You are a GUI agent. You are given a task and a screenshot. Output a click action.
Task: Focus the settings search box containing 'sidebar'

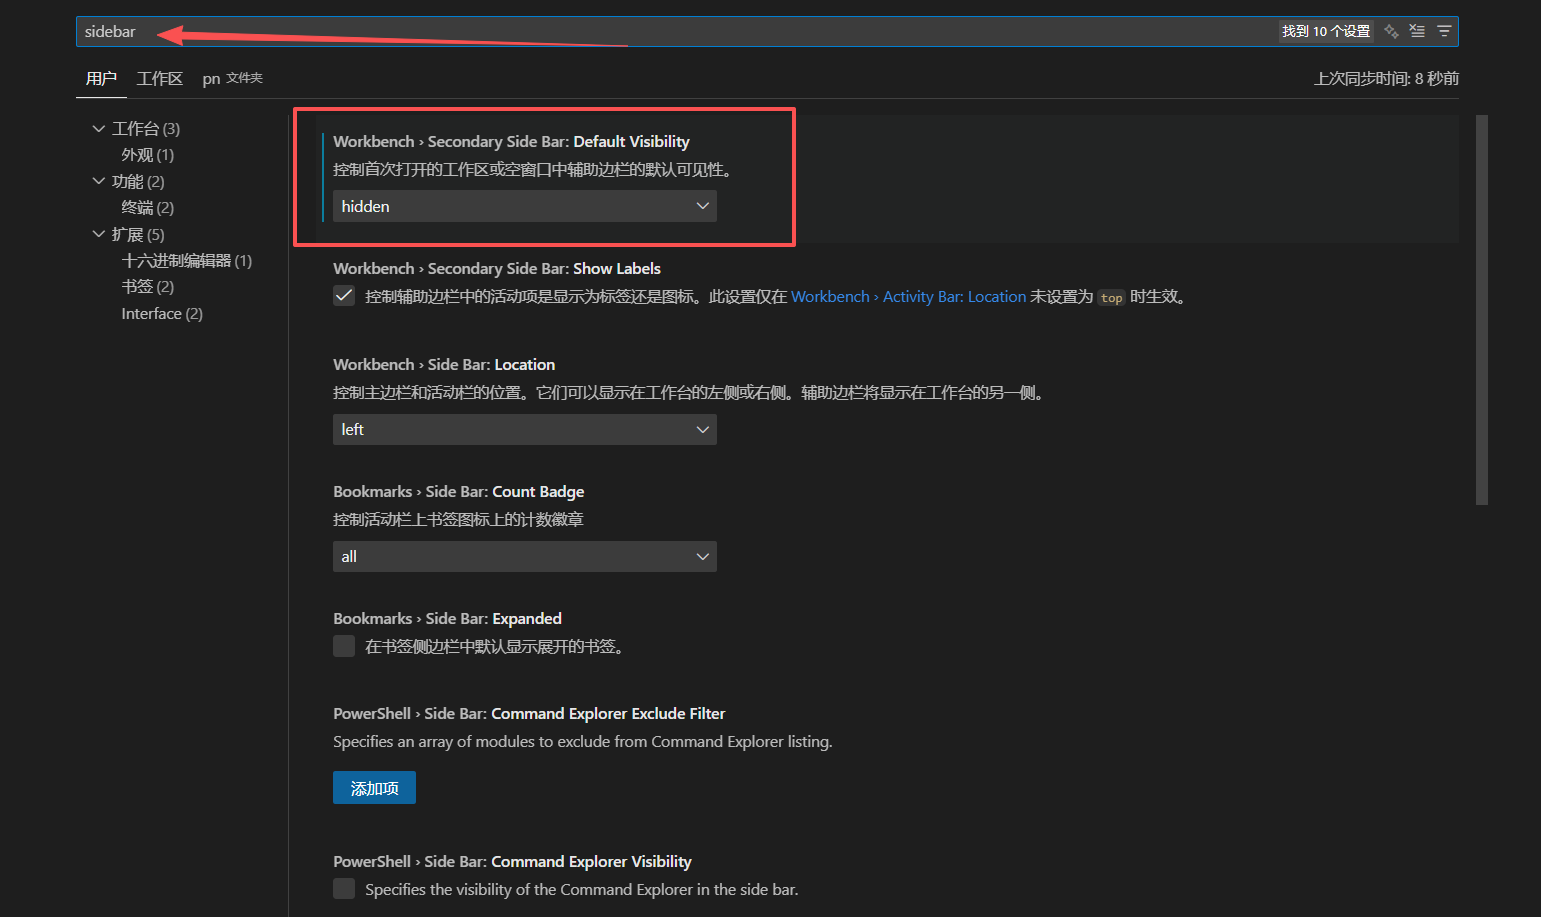pos(767,31)
